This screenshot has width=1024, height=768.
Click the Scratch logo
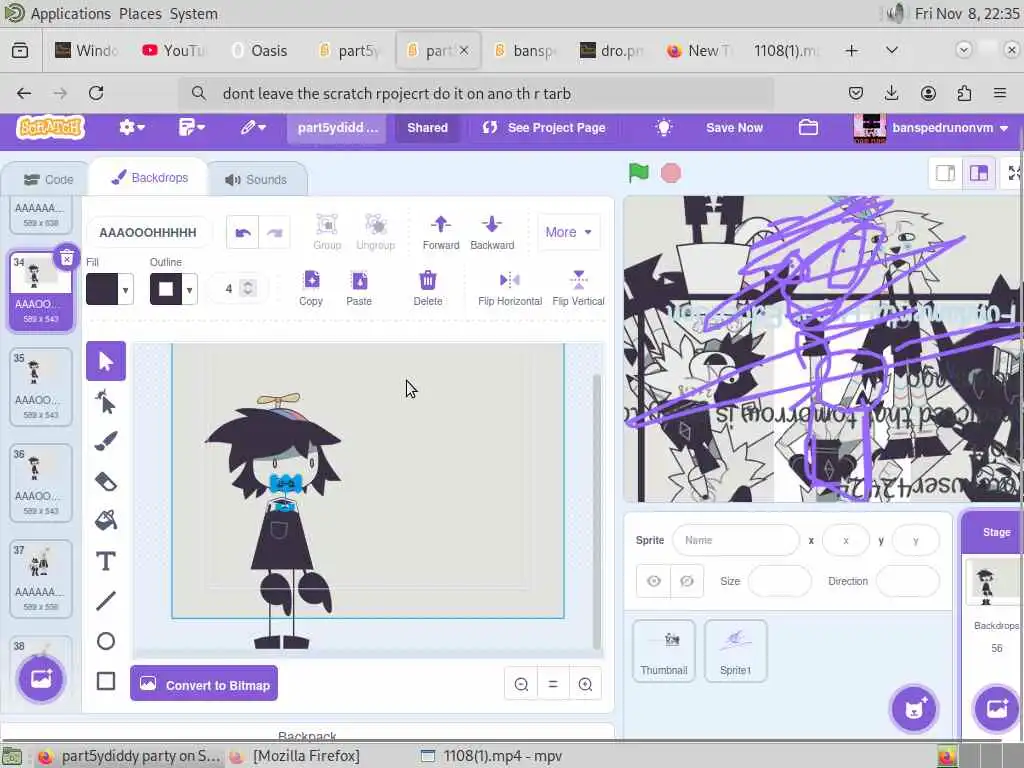pyautogui.click(x=50, y=127)
